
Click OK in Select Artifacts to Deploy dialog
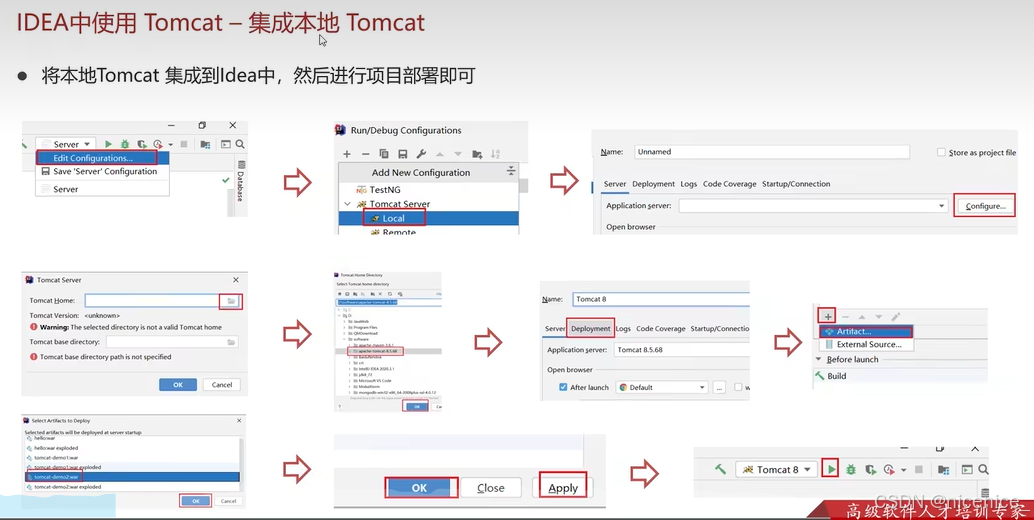(x=196, y=501)
